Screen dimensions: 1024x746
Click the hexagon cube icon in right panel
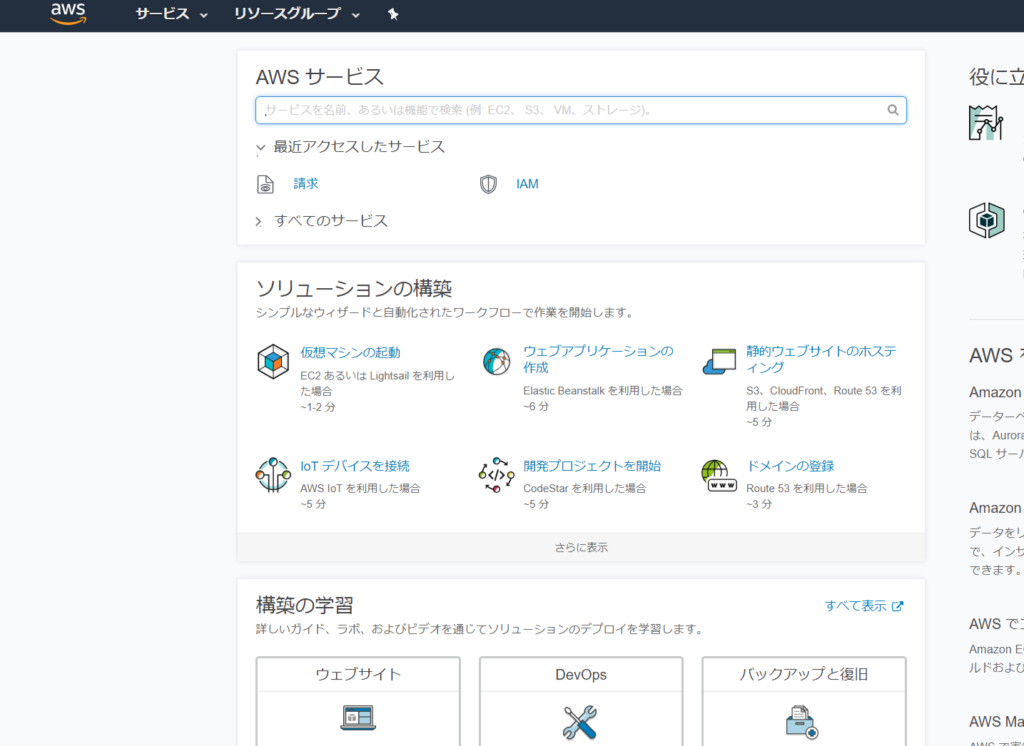coord(986,221)
